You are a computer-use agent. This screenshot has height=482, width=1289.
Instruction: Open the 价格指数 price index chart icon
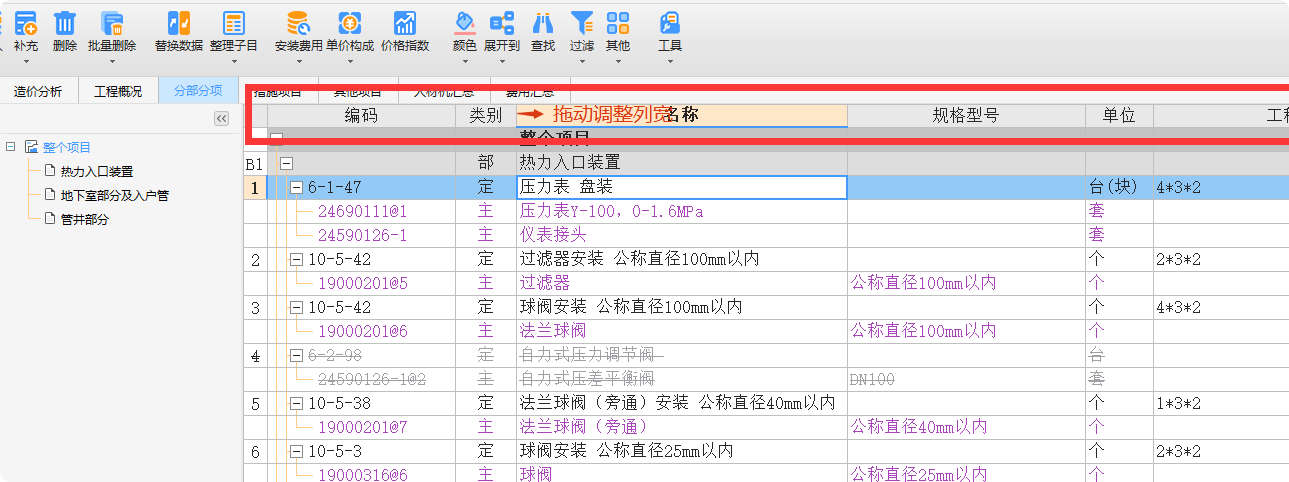coord(405,22)
